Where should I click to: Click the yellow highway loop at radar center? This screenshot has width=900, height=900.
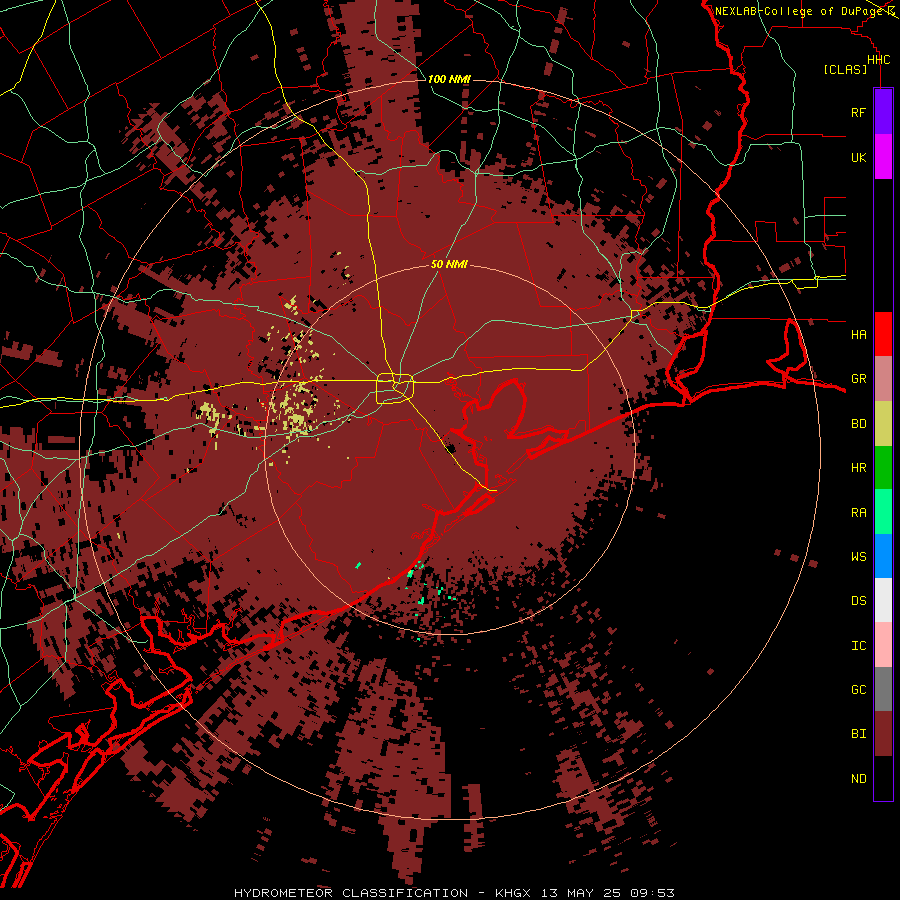coord(395,389)
